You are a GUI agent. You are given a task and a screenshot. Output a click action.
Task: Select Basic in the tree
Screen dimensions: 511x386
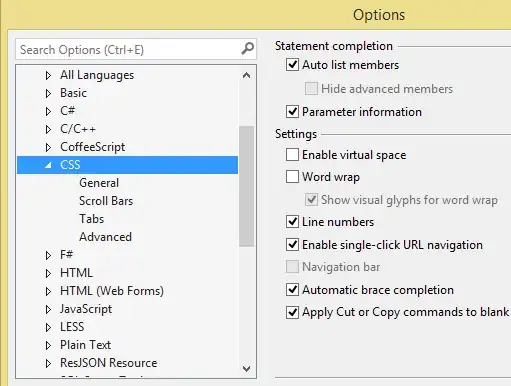[73, 93]
